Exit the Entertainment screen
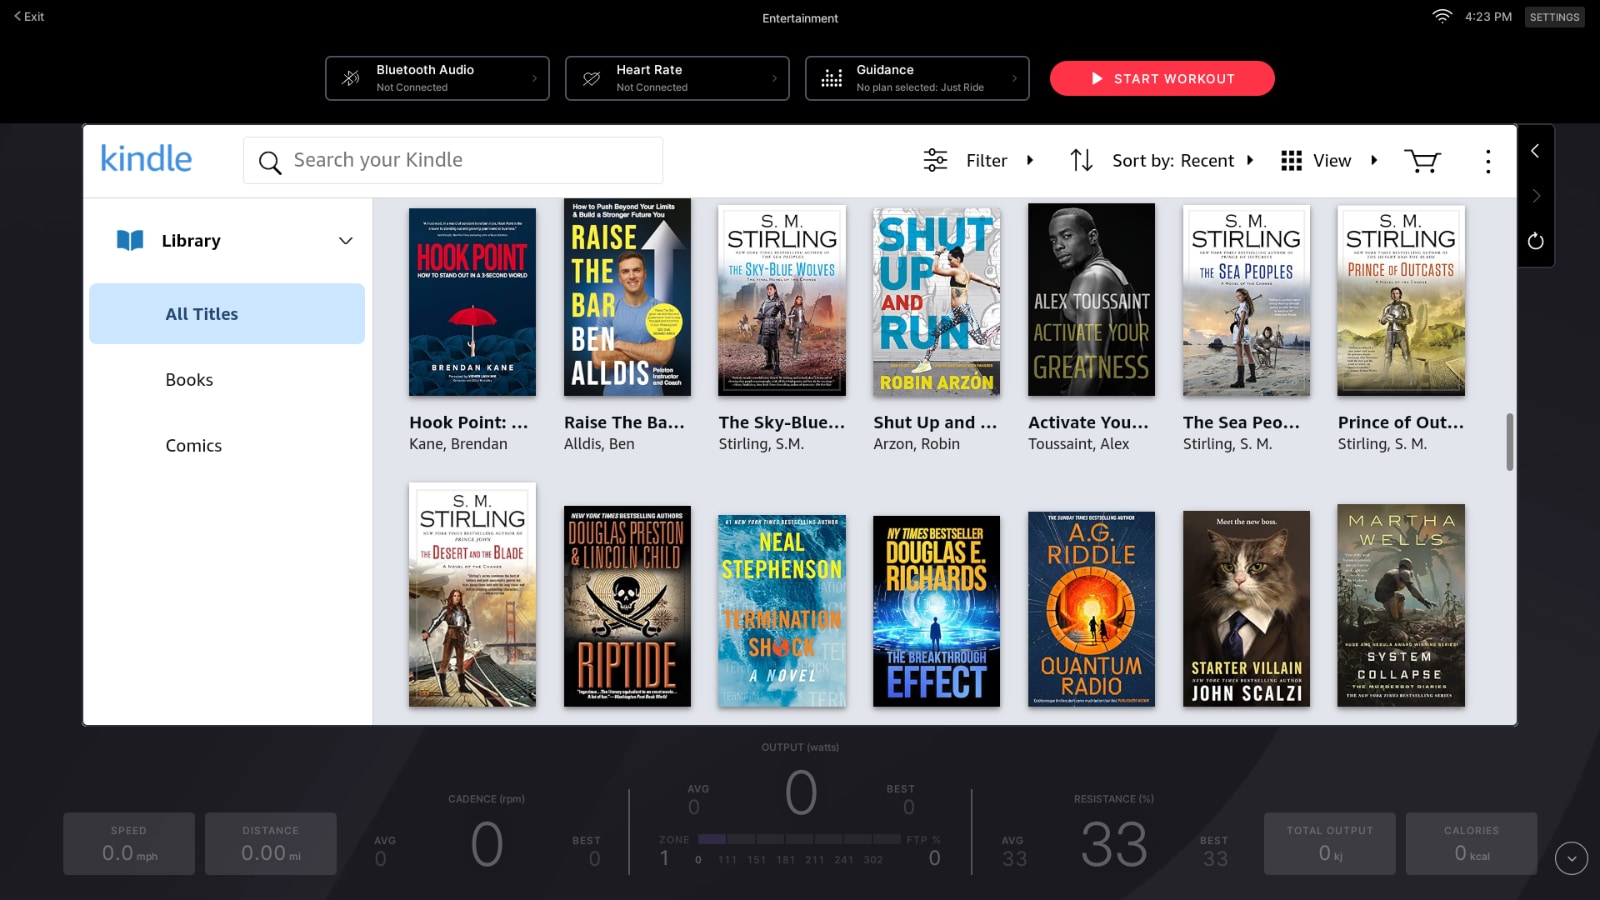The image size is (1600, 900). 29,16
